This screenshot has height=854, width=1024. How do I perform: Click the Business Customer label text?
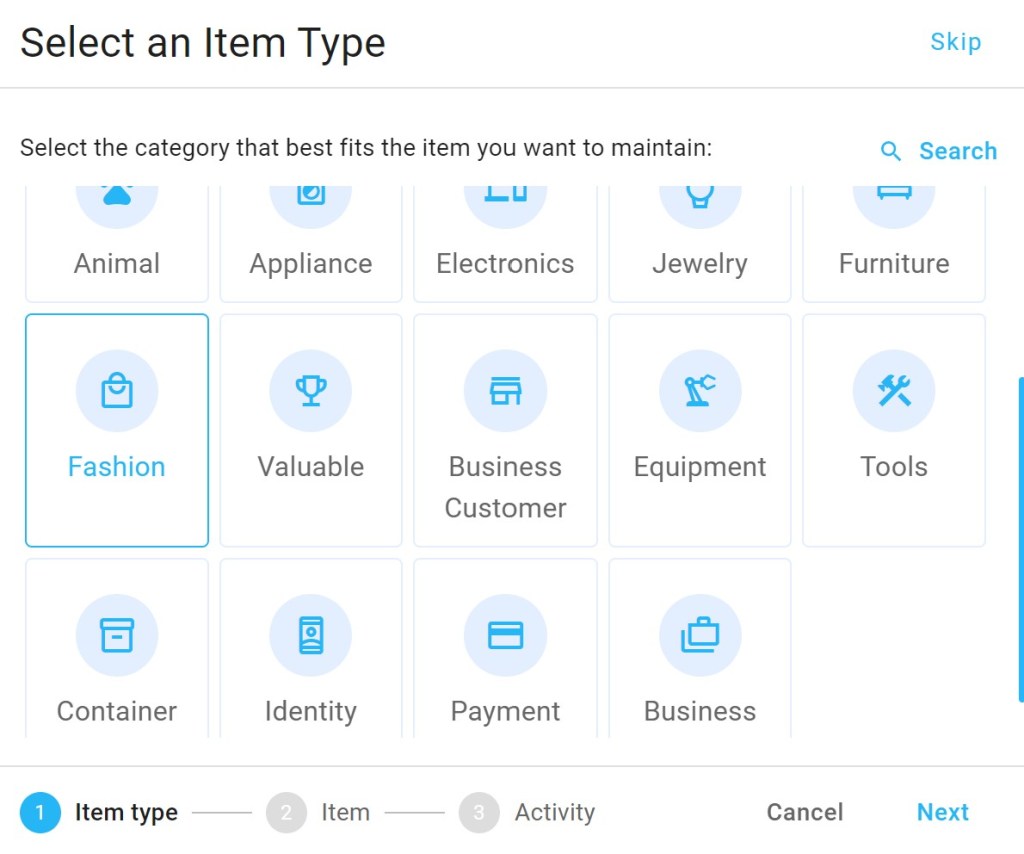pos(505,487)
